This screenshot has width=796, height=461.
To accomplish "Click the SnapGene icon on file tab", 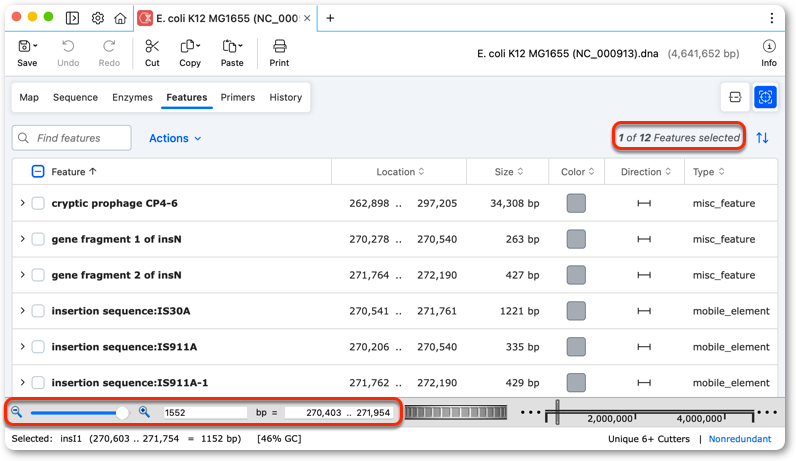I will tap(145, 18).
